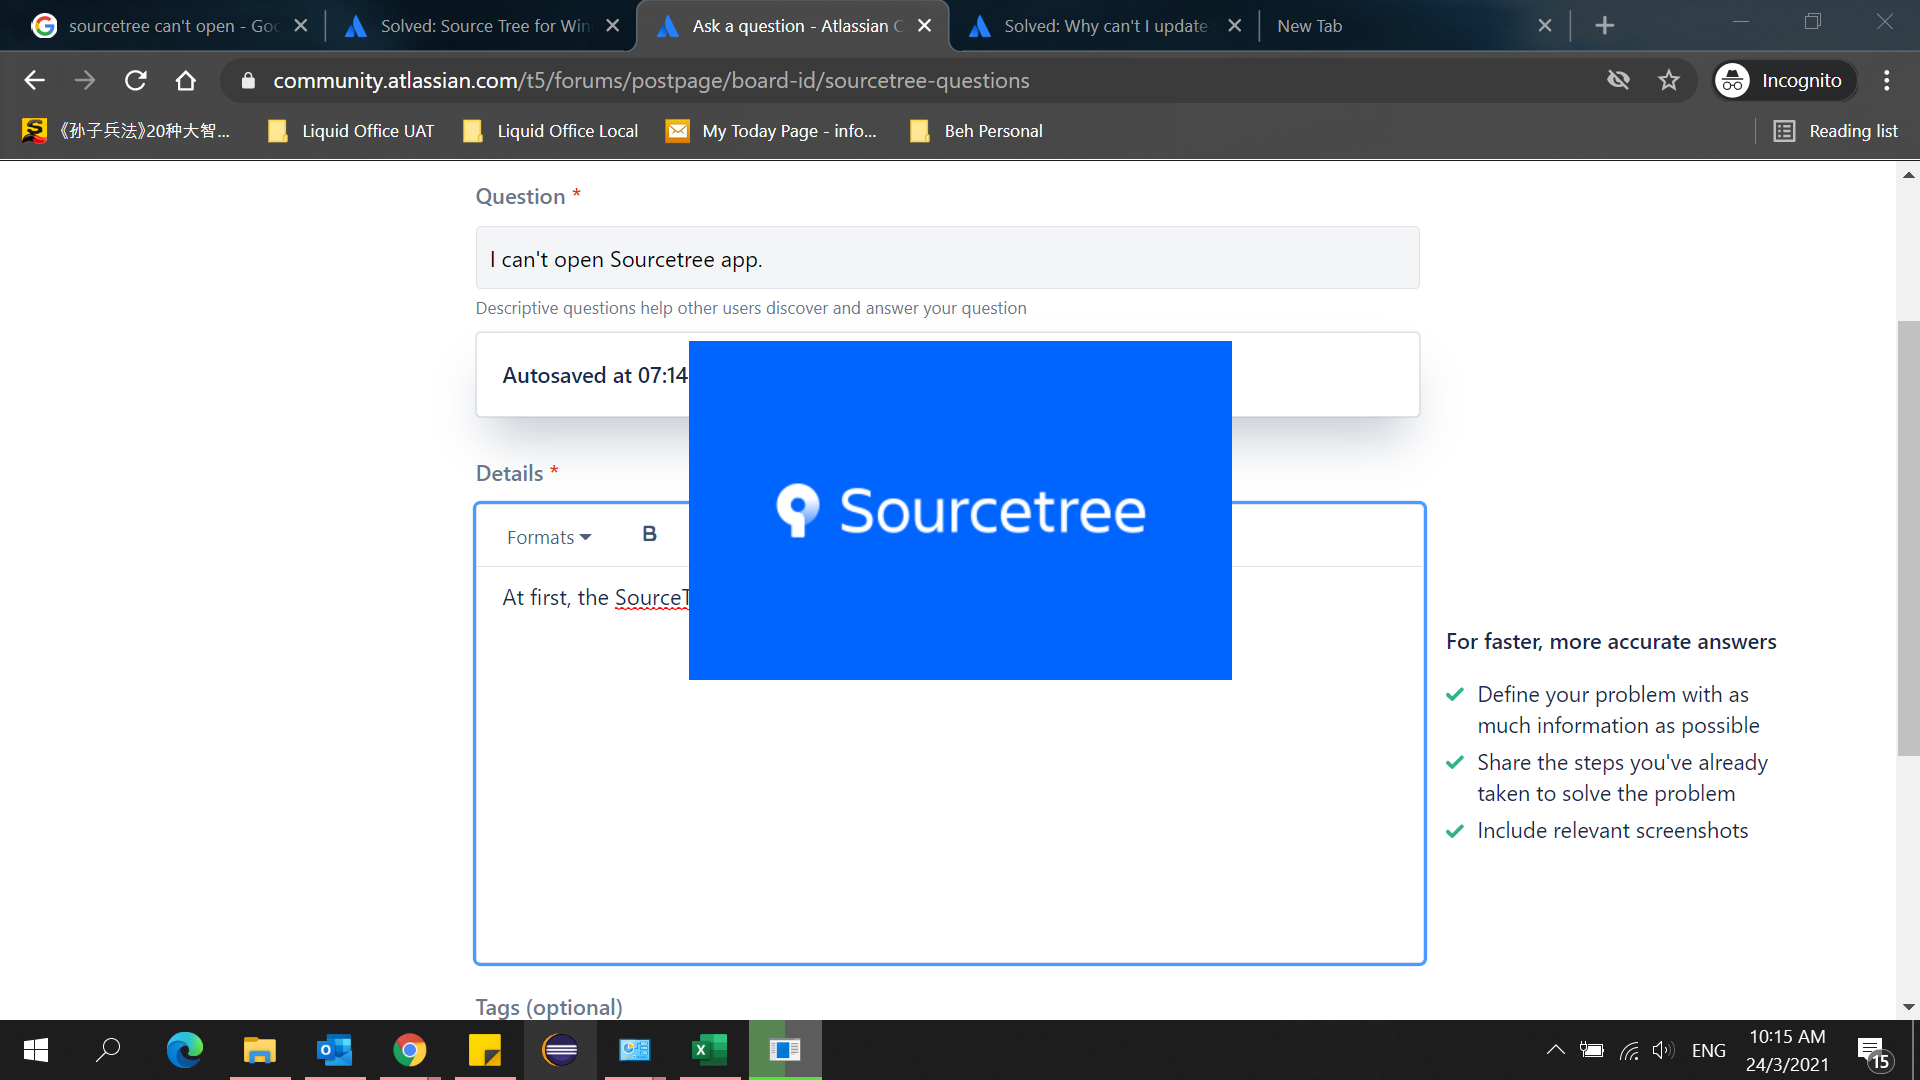Open the Liquid Office Local bookmark
Screen dimensions: 1920x1080
551,131
